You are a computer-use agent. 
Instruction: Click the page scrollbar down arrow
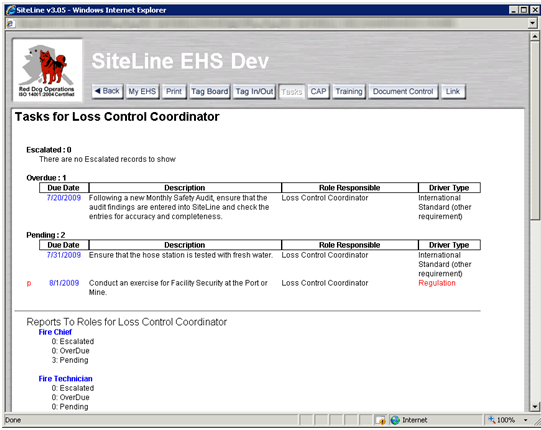(534, 407)
